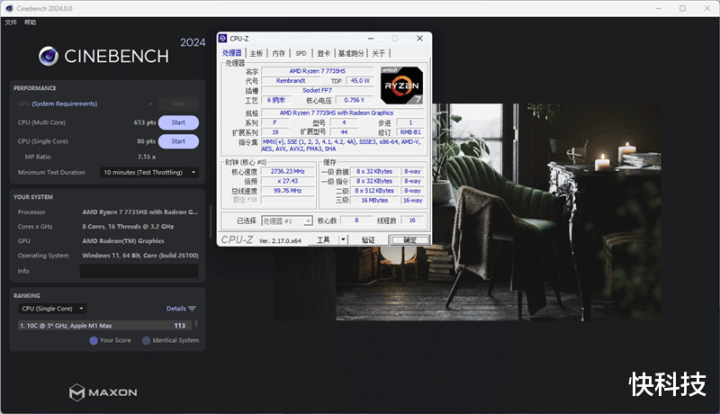
Task: Click the CPU-Z core speed 2736.23 MHz value
Action: pos(288,171)
